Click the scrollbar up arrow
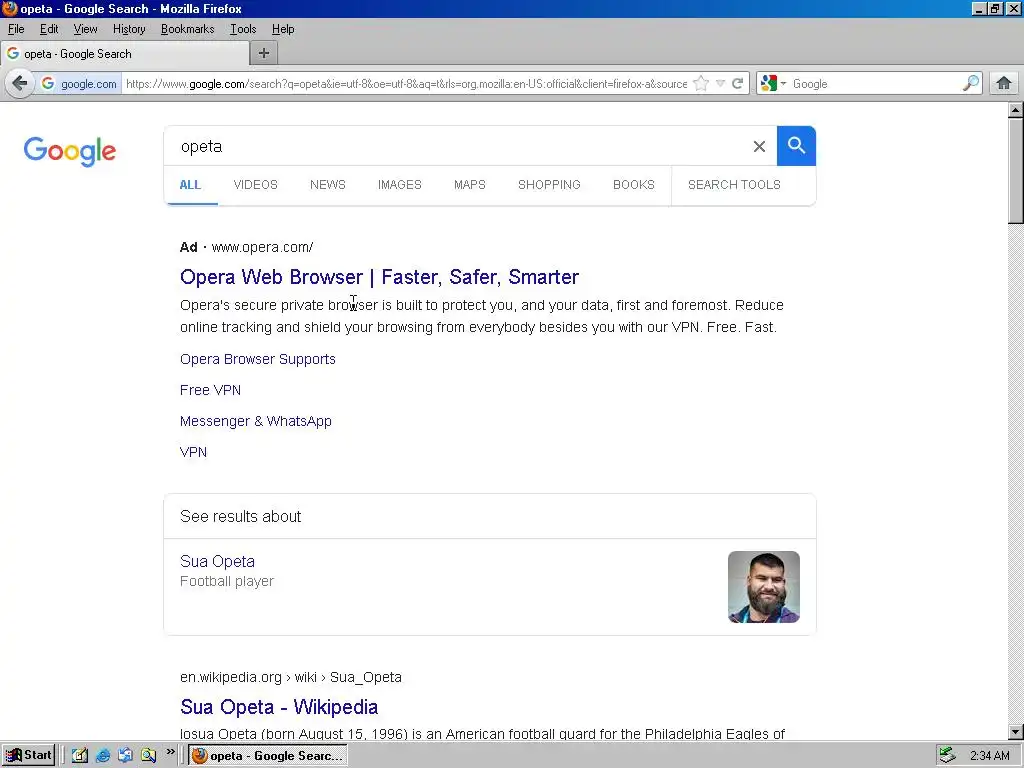 [1016, 110]
